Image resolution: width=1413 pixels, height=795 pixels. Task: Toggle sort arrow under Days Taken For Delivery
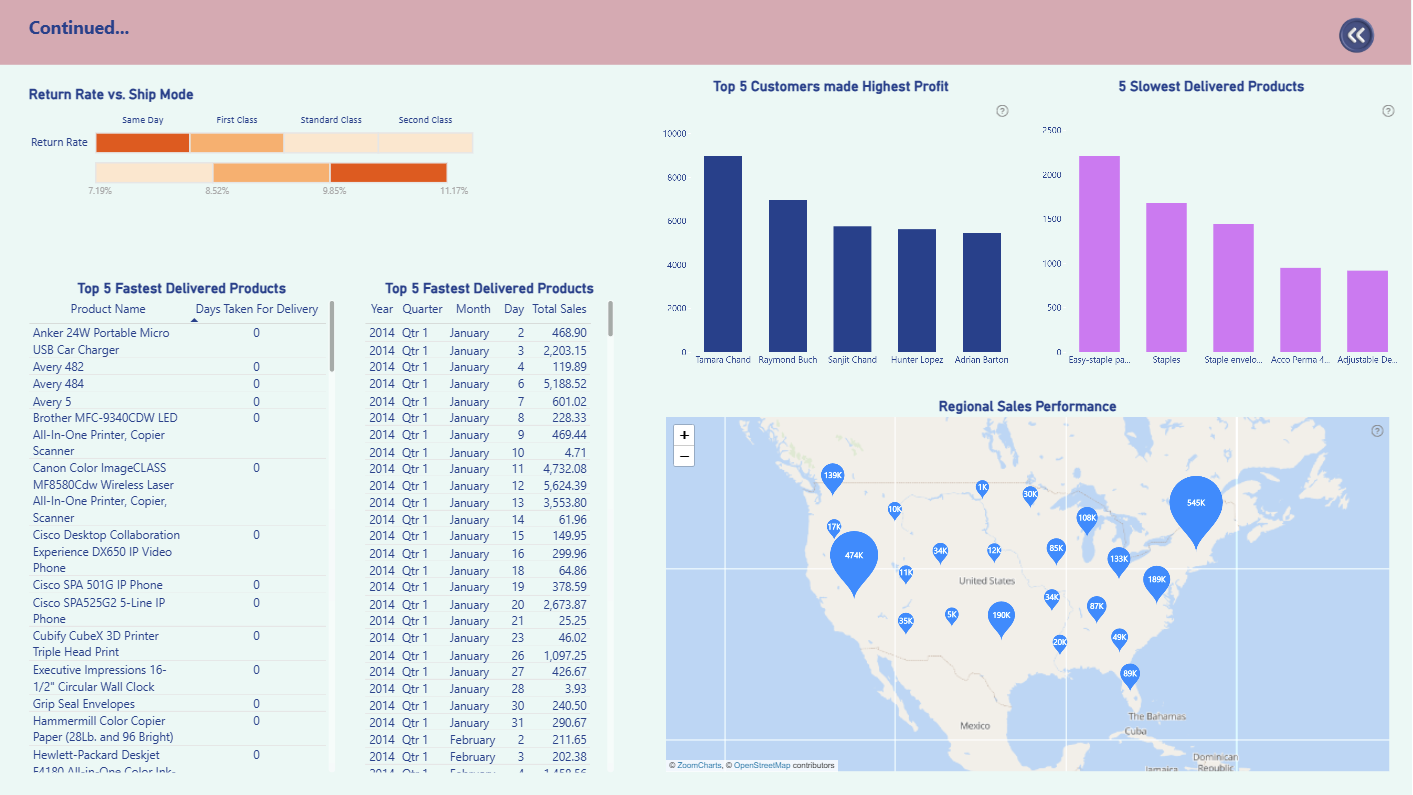pos(194,319)
